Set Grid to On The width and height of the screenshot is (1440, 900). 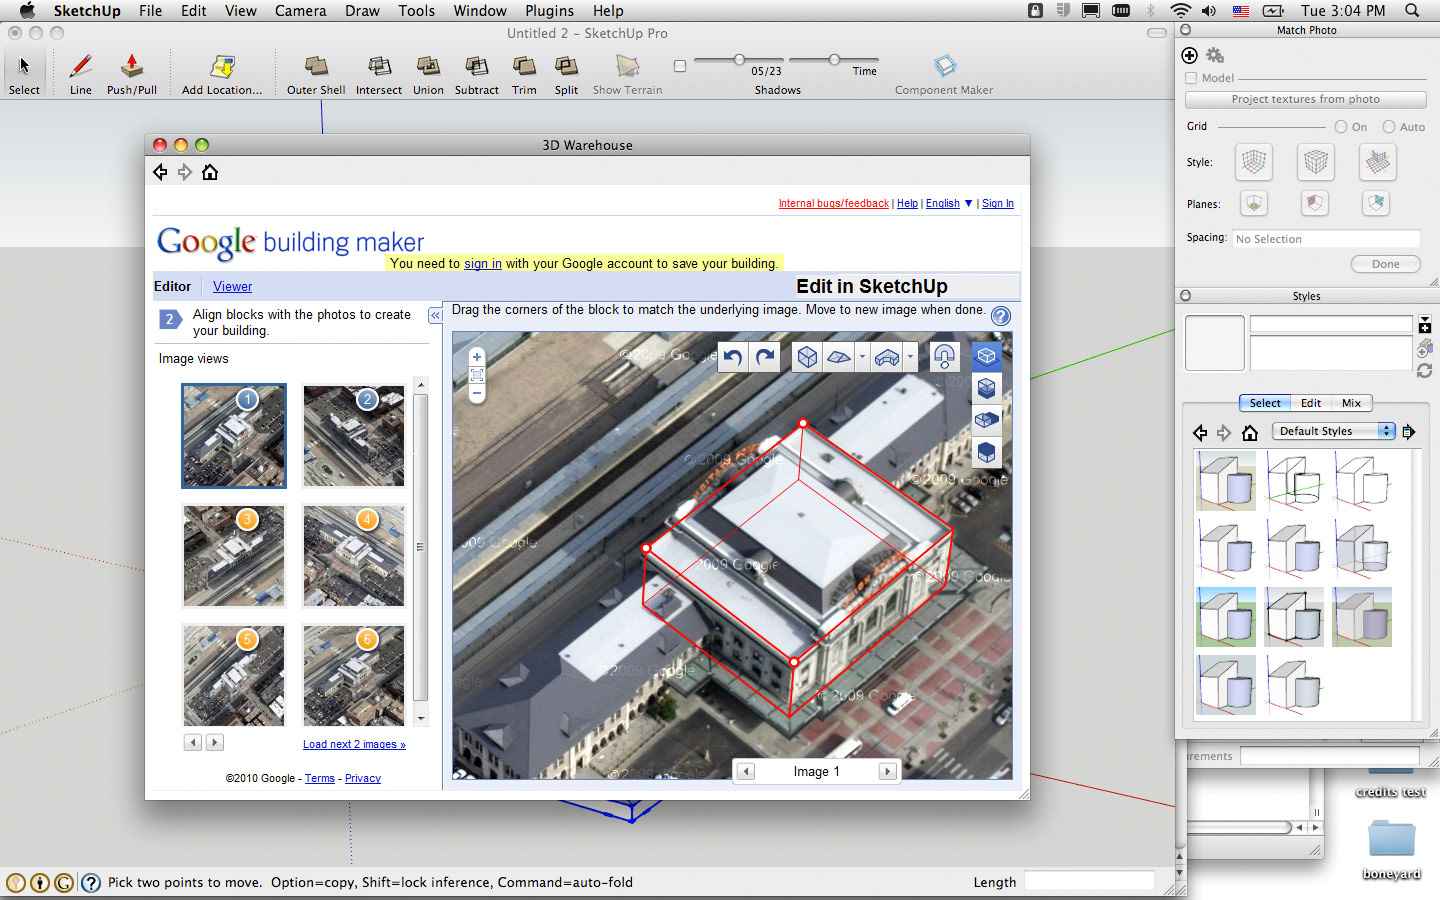(x=1341, y=127)
